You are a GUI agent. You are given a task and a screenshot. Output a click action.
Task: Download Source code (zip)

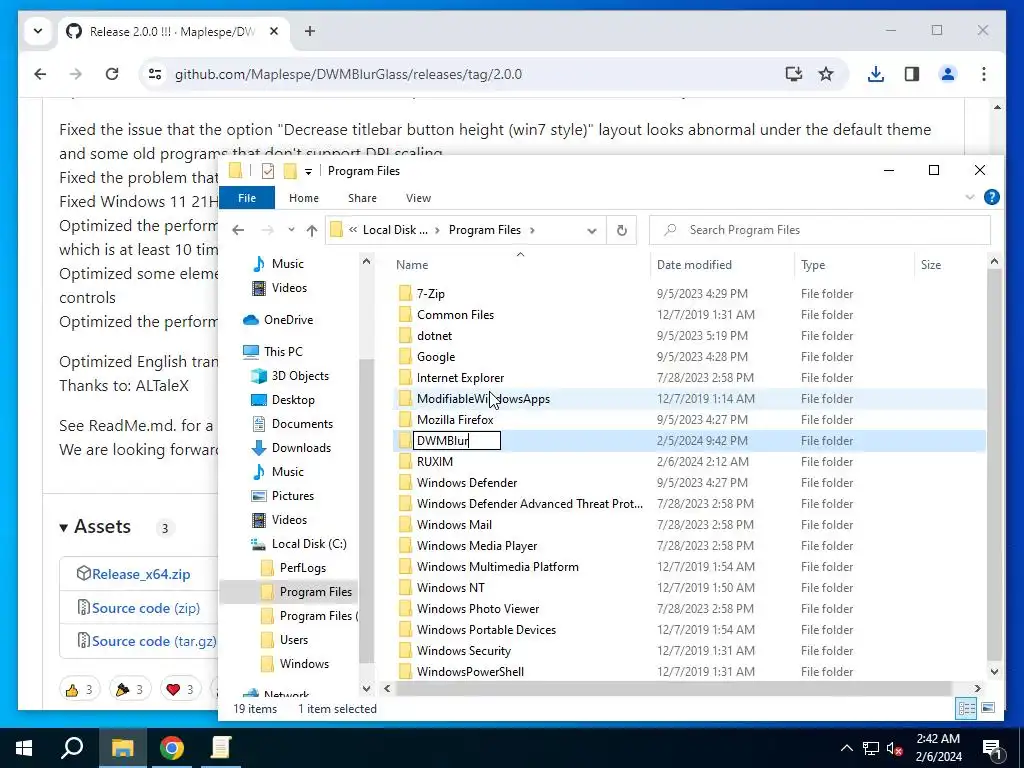pyautogui.click(x=146, y=608)
